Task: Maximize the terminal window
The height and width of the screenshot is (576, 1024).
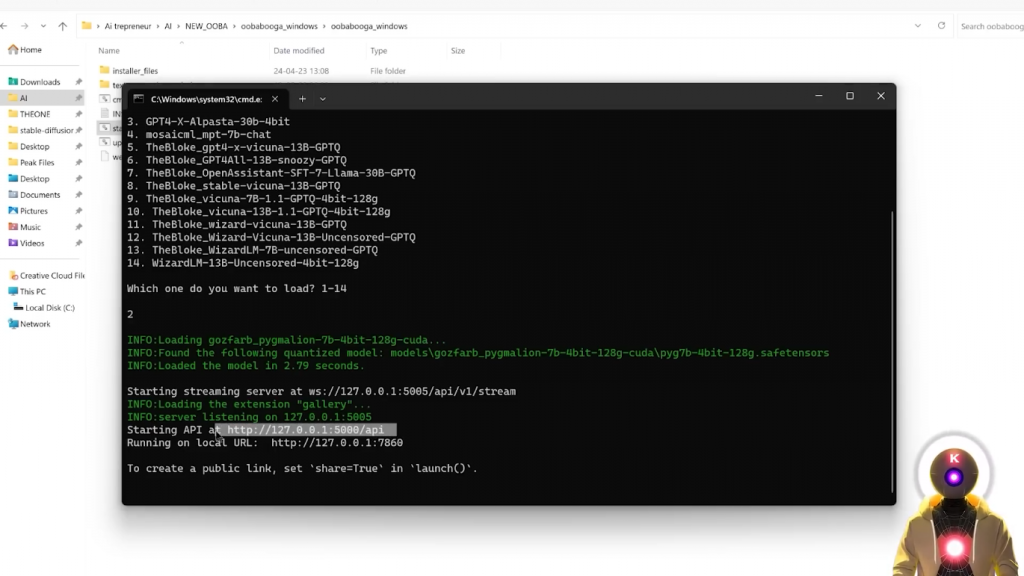Action: click(850, 96)
